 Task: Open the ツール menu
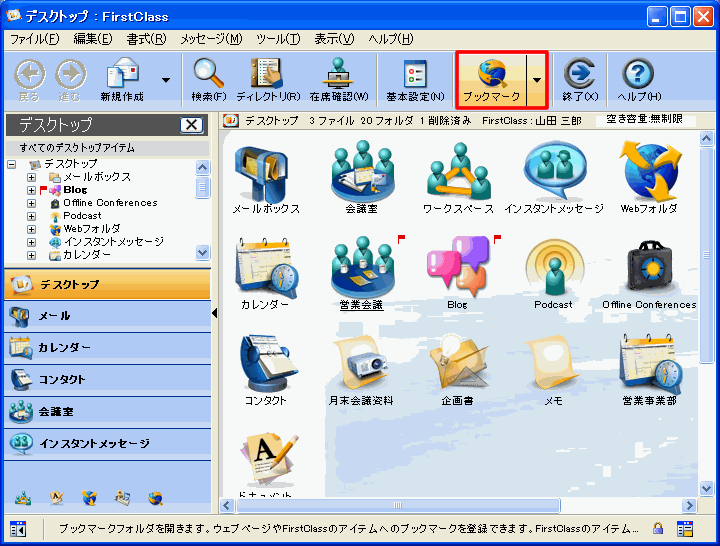pyautogui.click(x=277, y=39)
